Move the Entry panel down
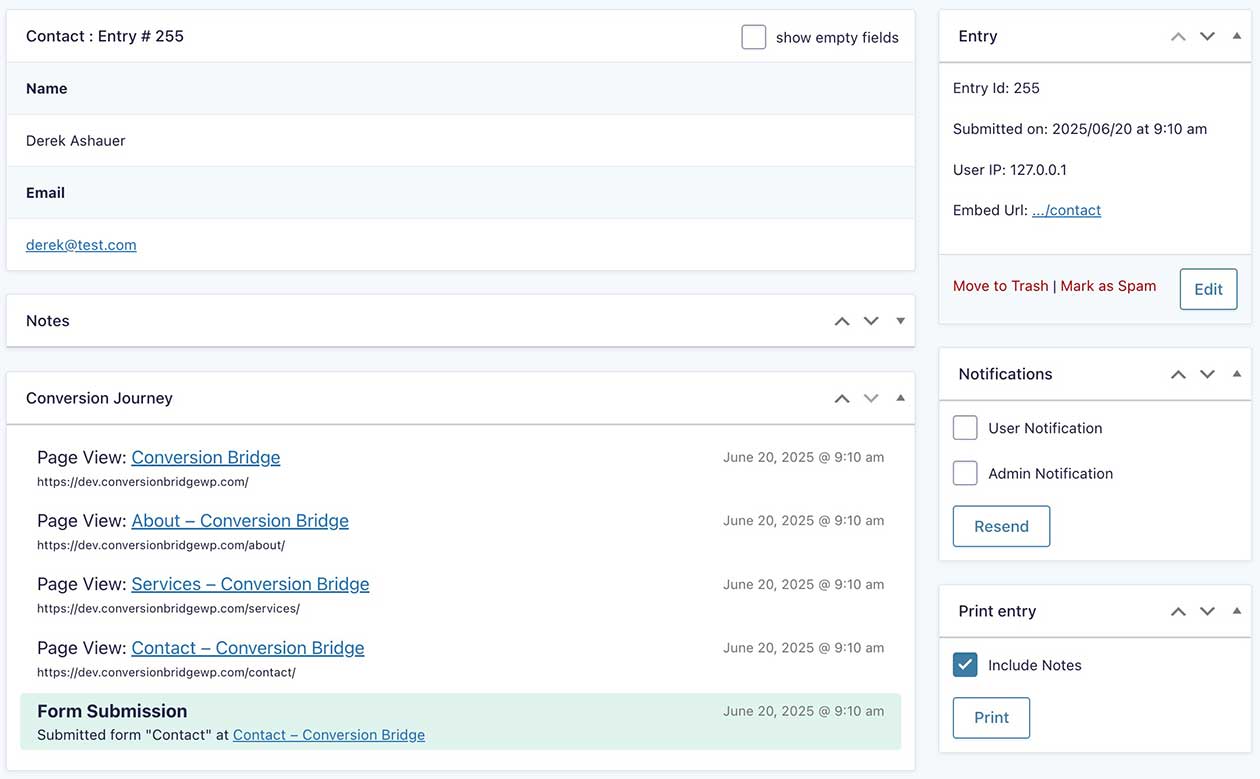 [1207, 36]
